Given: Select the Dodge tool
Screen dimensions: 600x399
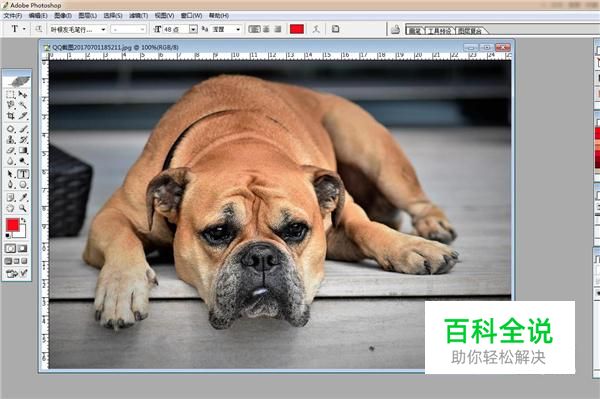Looking at the screenshot, I should [x=23, y=161].
